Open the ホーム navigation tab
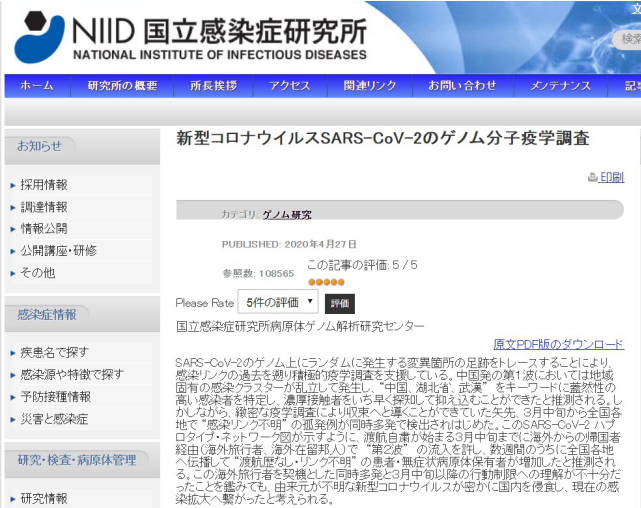641x508 pixels. (37, 86)
